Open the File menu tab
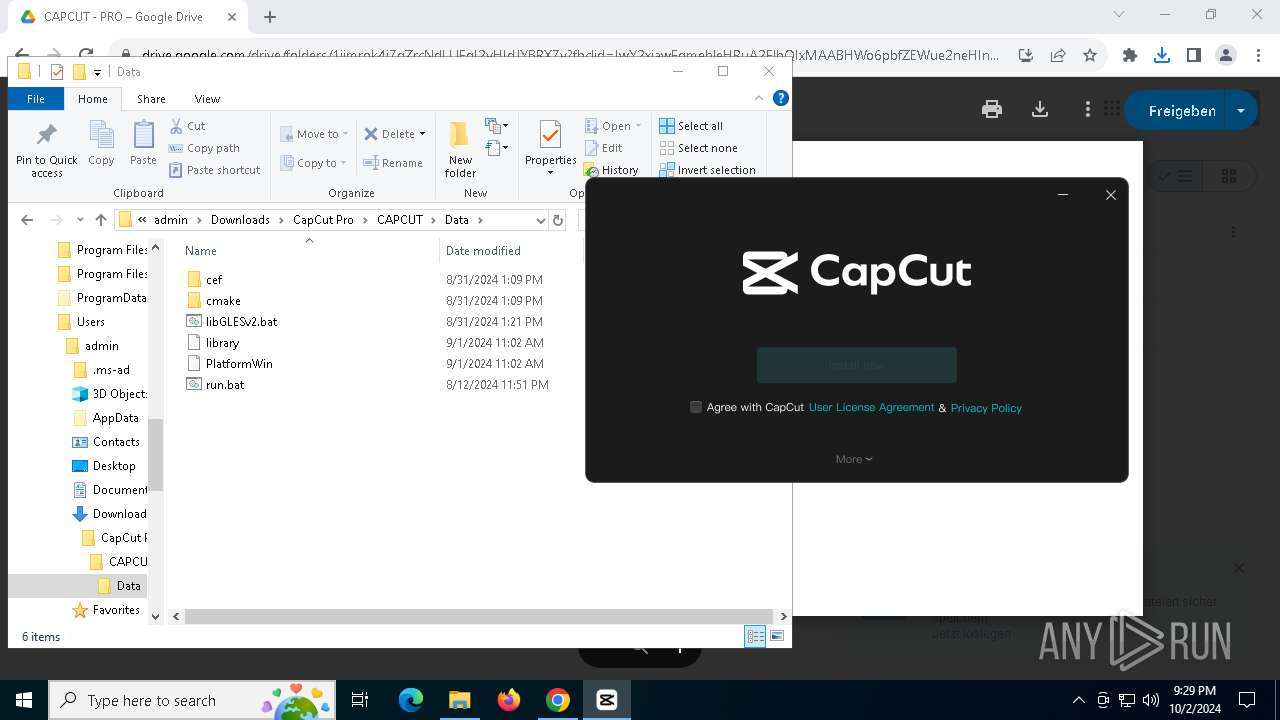This screenshot has width=1280, height=720. [x=36, y=98]
